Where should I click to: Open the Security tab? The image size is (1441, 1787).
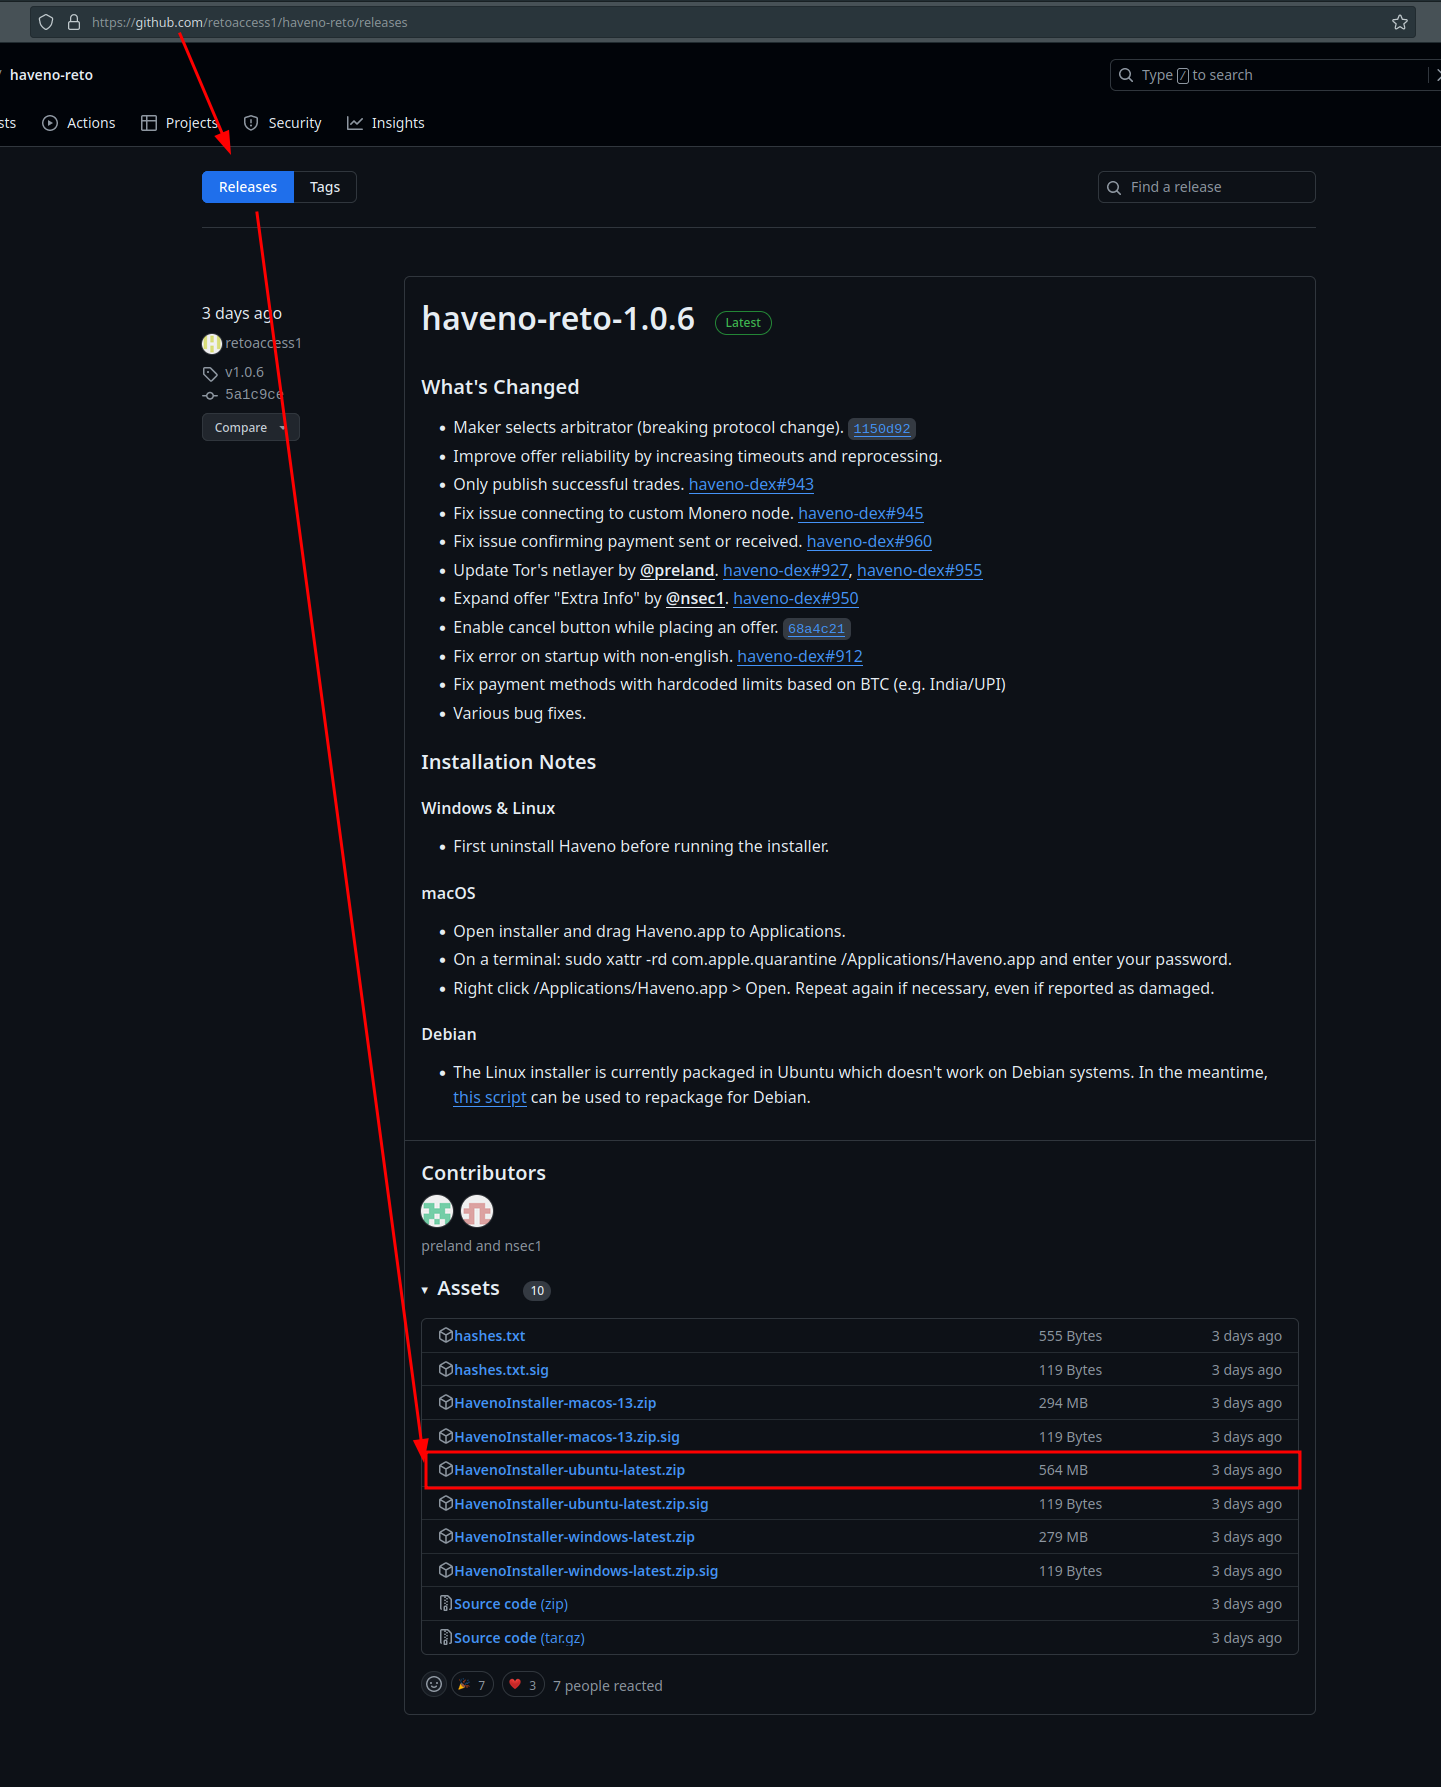click(283, 123)
